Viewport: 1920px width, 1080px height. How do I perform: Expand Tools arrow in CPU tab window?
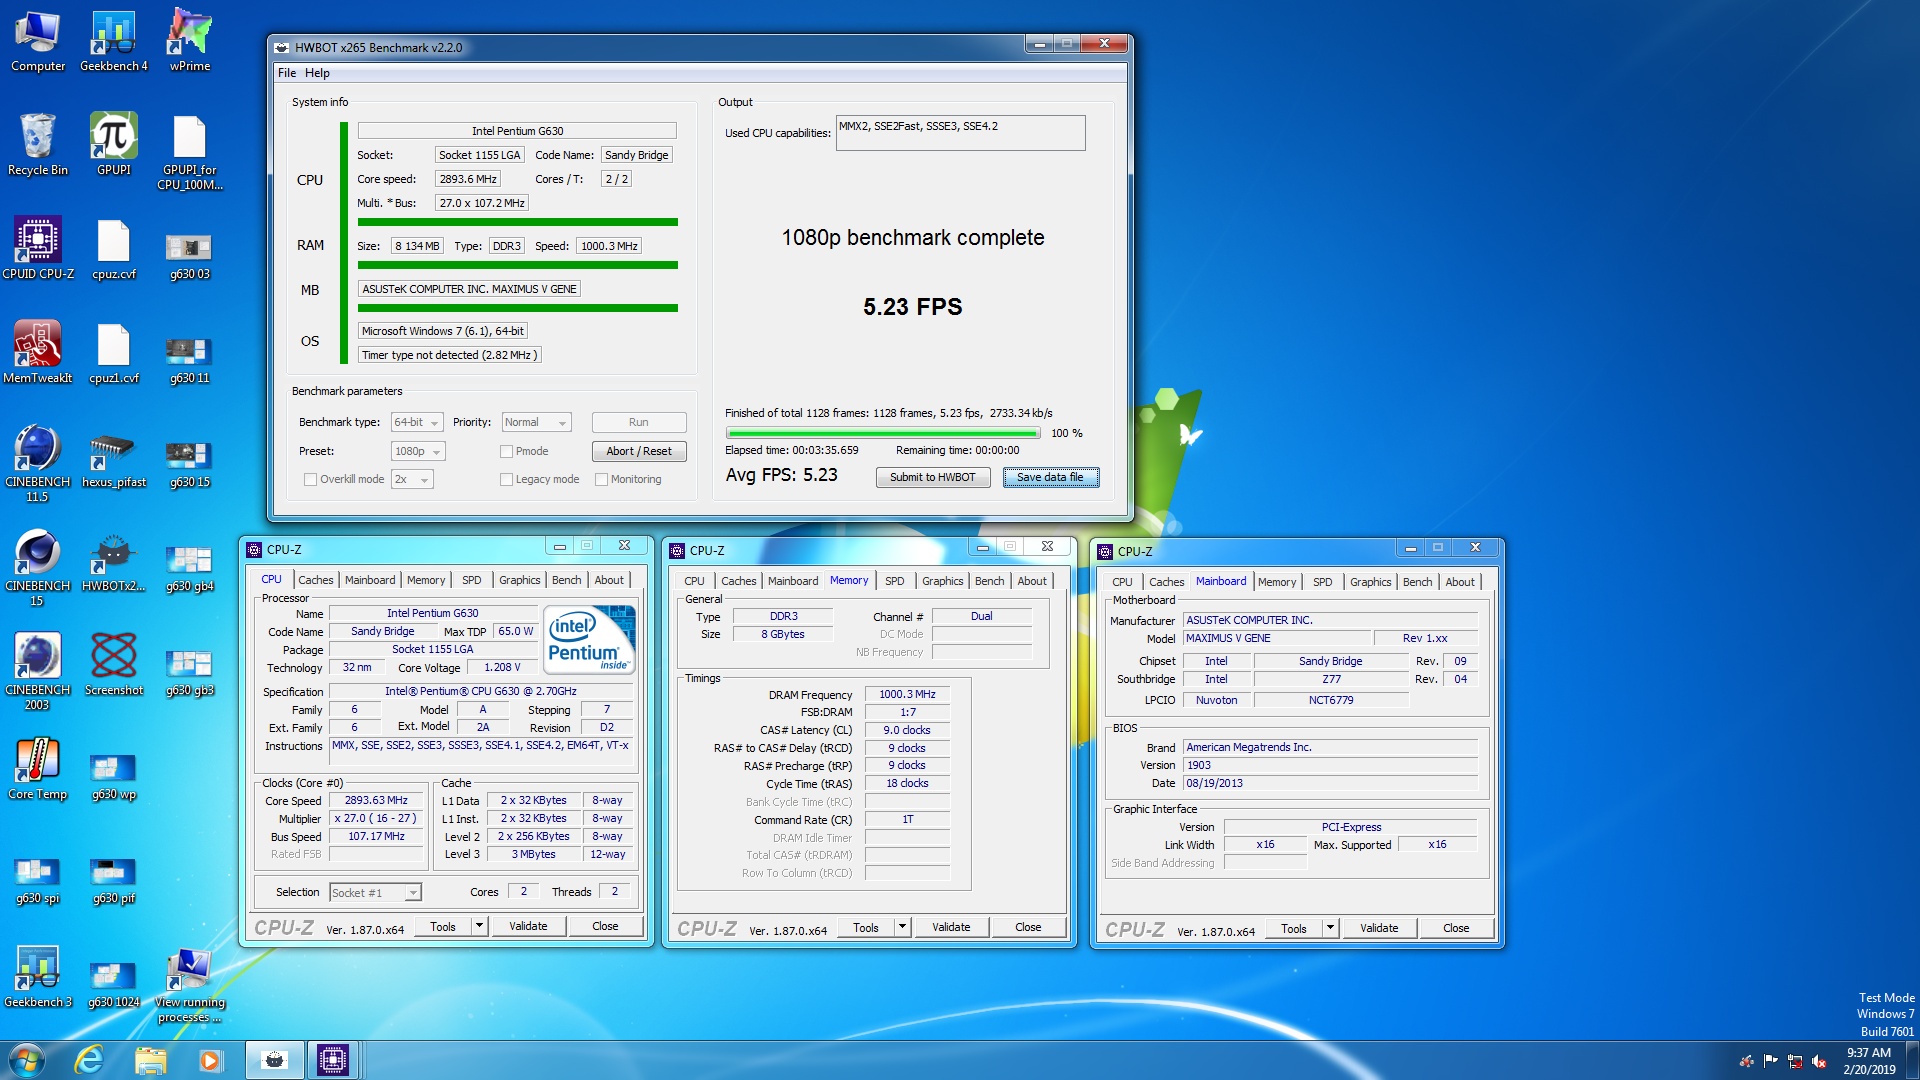coord(479,926)
